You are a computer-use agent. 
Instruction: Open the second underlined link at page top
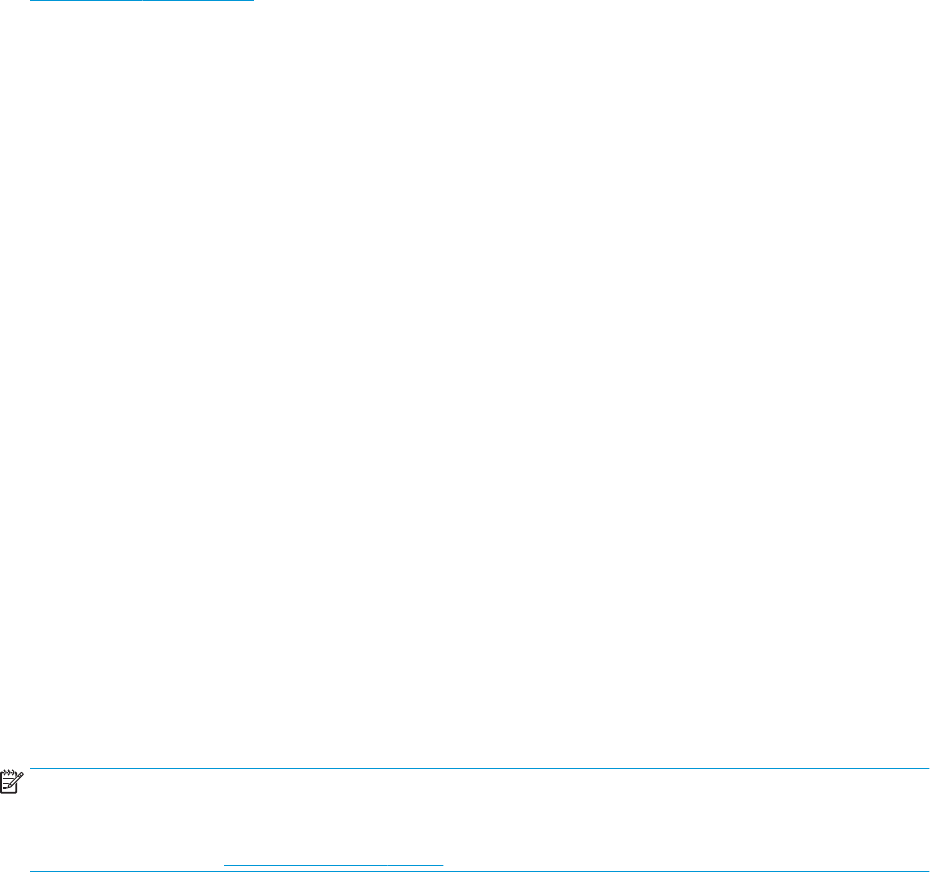(x=199, y=1)
